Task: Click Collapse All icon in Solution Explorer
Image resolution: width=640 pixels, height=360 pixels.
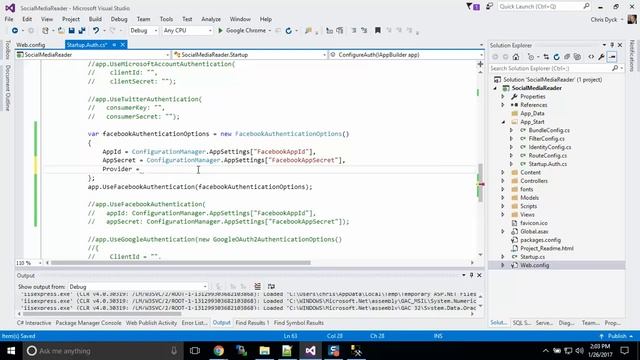Action: 567,57
